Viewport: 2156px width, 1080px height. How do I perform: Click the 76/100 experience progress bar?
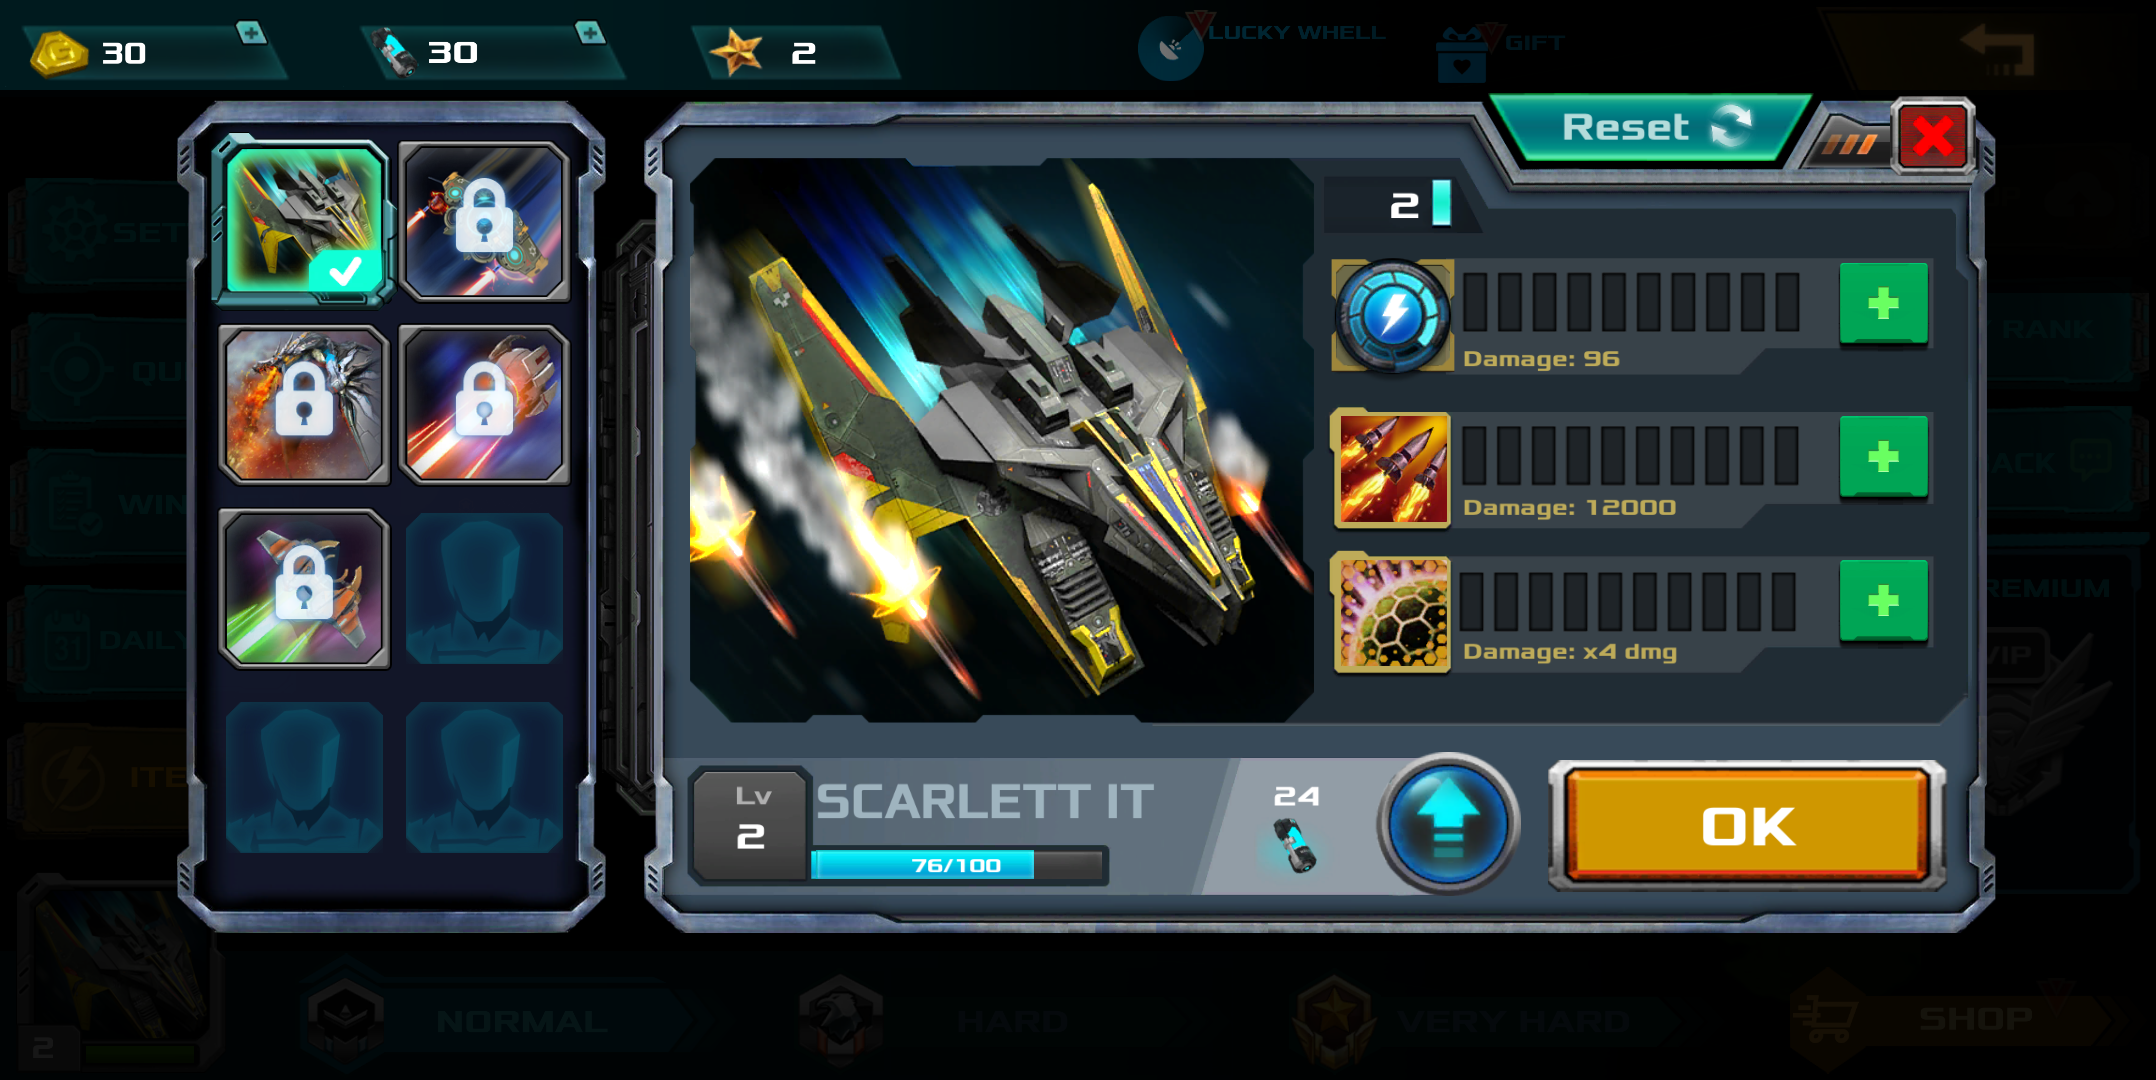958,865
